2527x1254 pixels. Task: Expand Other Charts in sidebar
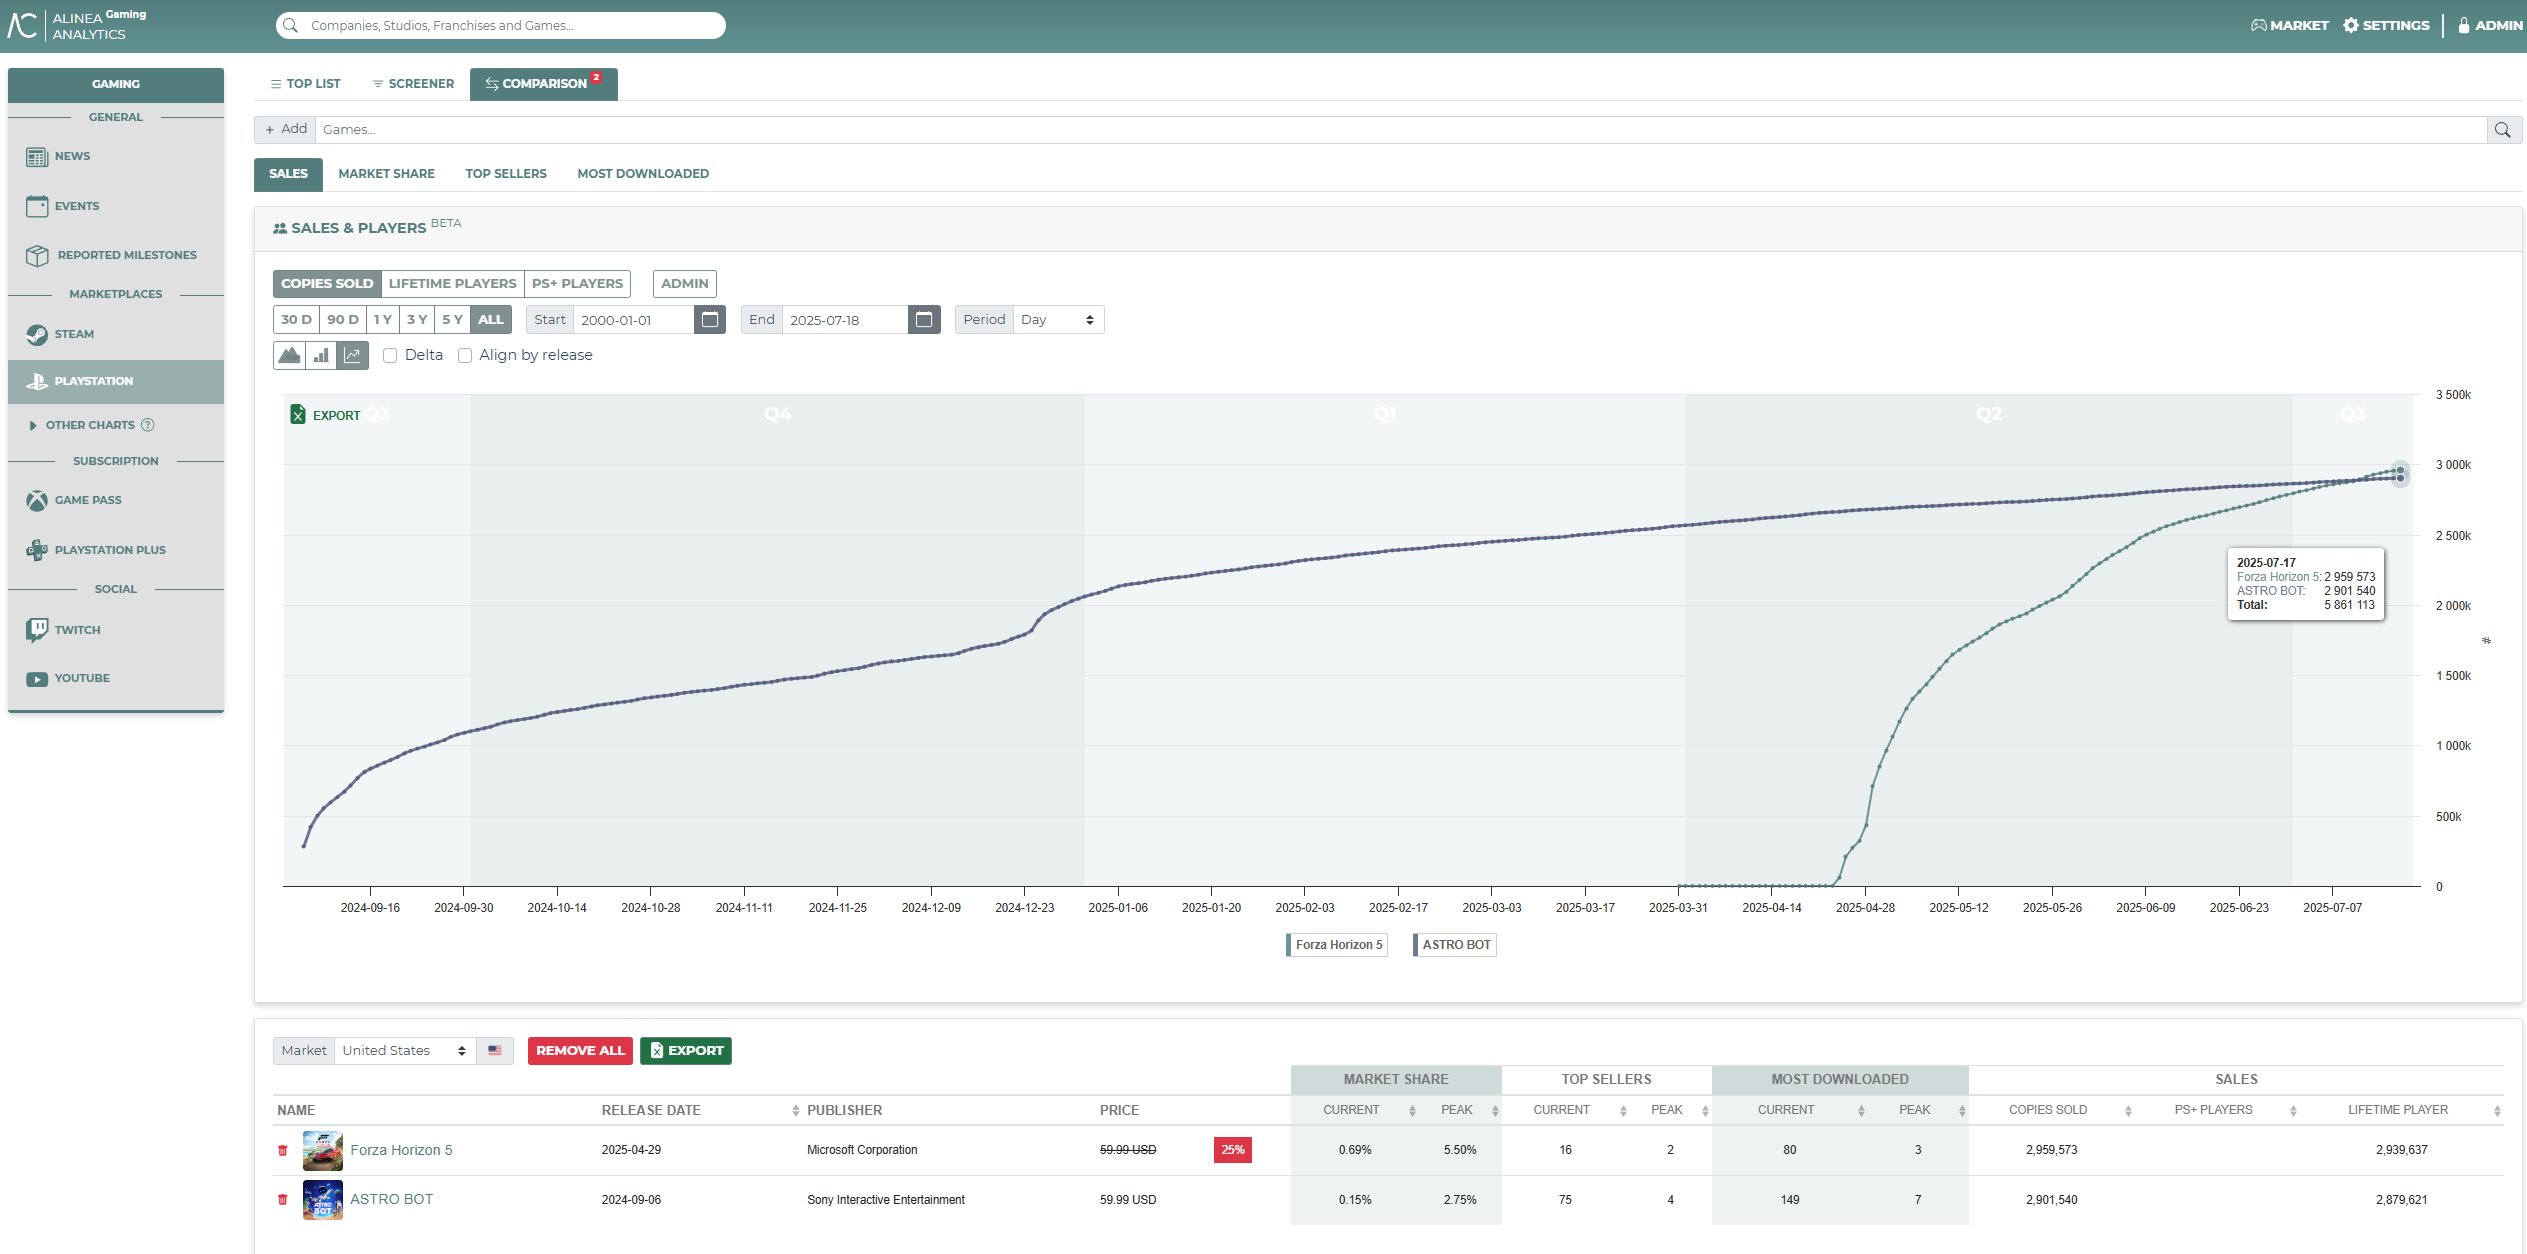[89, 425]
